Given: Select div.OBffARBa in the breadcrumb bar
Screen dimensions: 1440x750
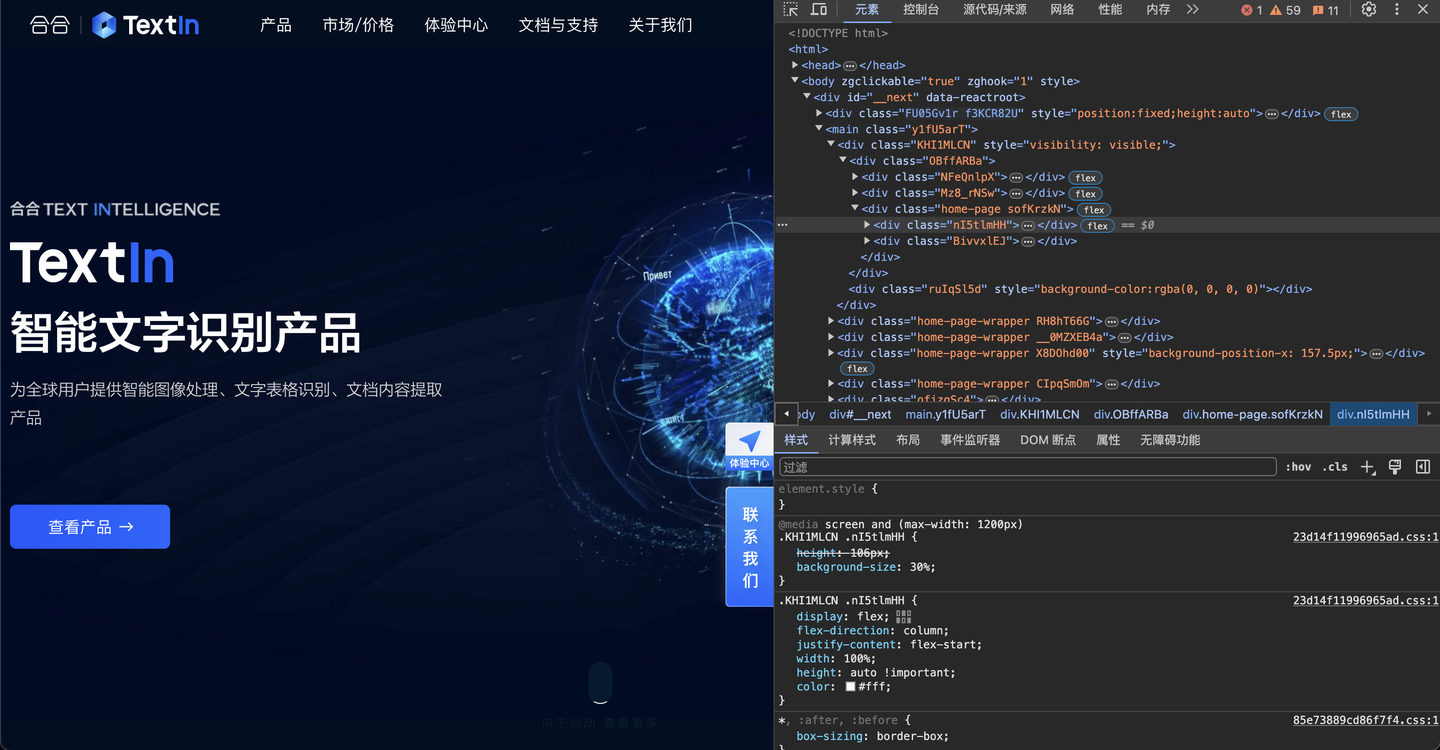Looking at the screenshot, I should point(1131,414).
